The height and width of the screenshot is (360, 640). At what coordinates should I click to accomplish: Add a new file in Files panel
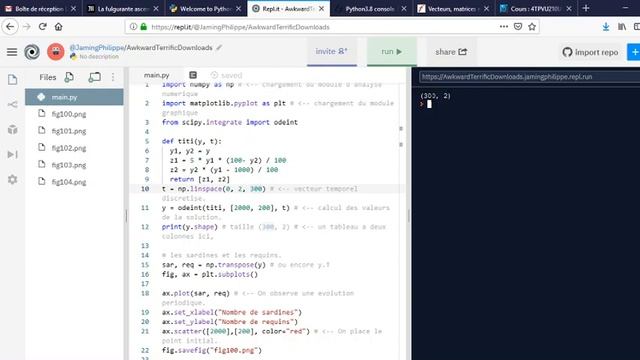click(69, 77)
